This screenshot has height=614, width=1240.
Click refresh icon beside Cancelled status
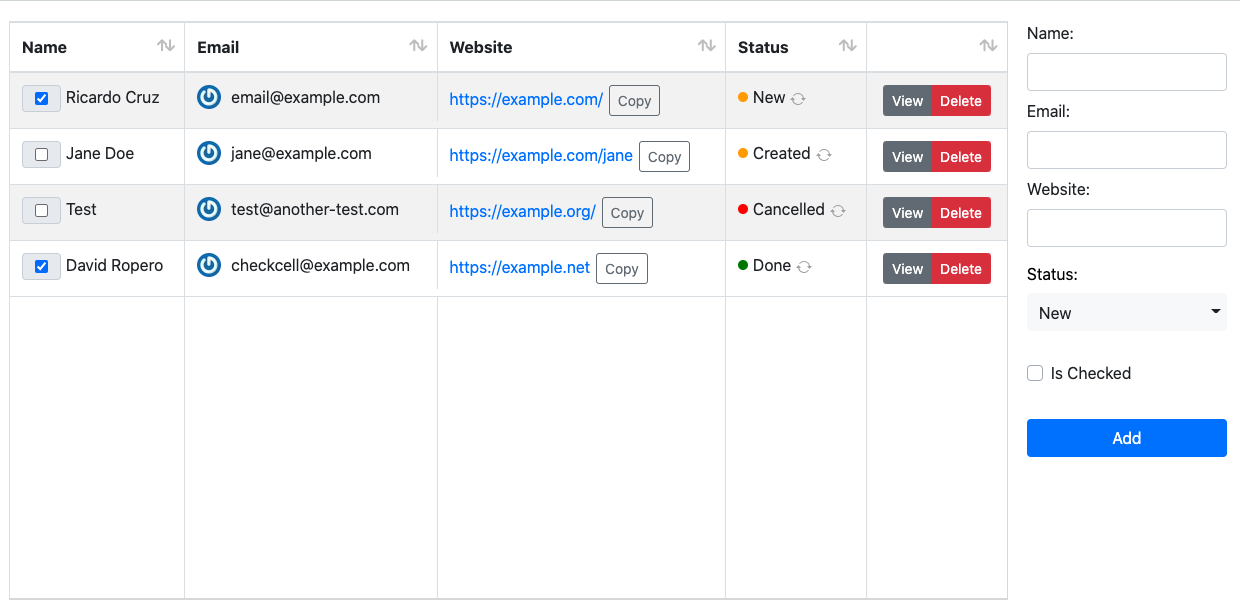(838, 211)
